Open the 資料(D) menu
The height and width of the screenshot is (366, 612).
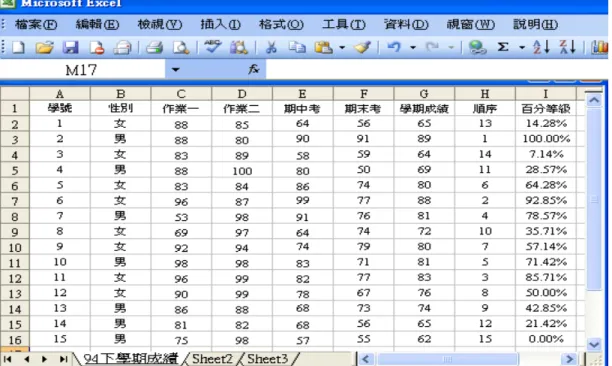click(x=406, y=25)
